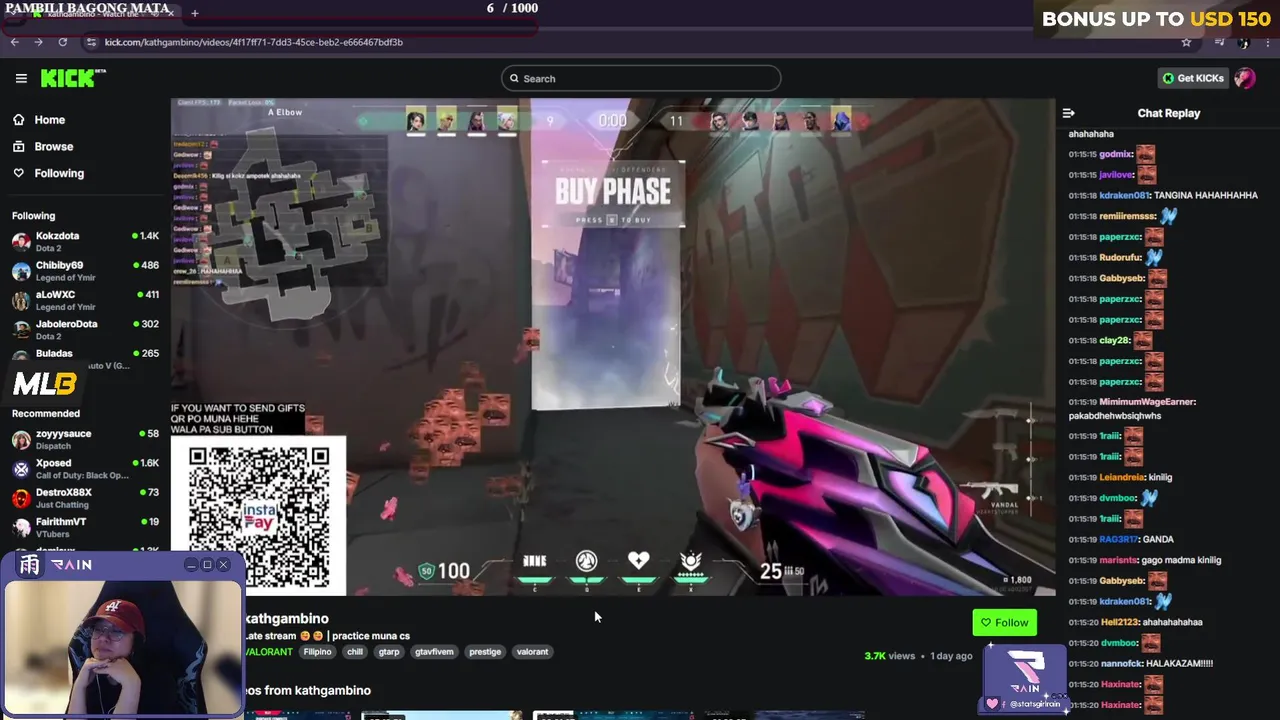
Task: Open the Kick user avatar menu
Action: 1245,78
